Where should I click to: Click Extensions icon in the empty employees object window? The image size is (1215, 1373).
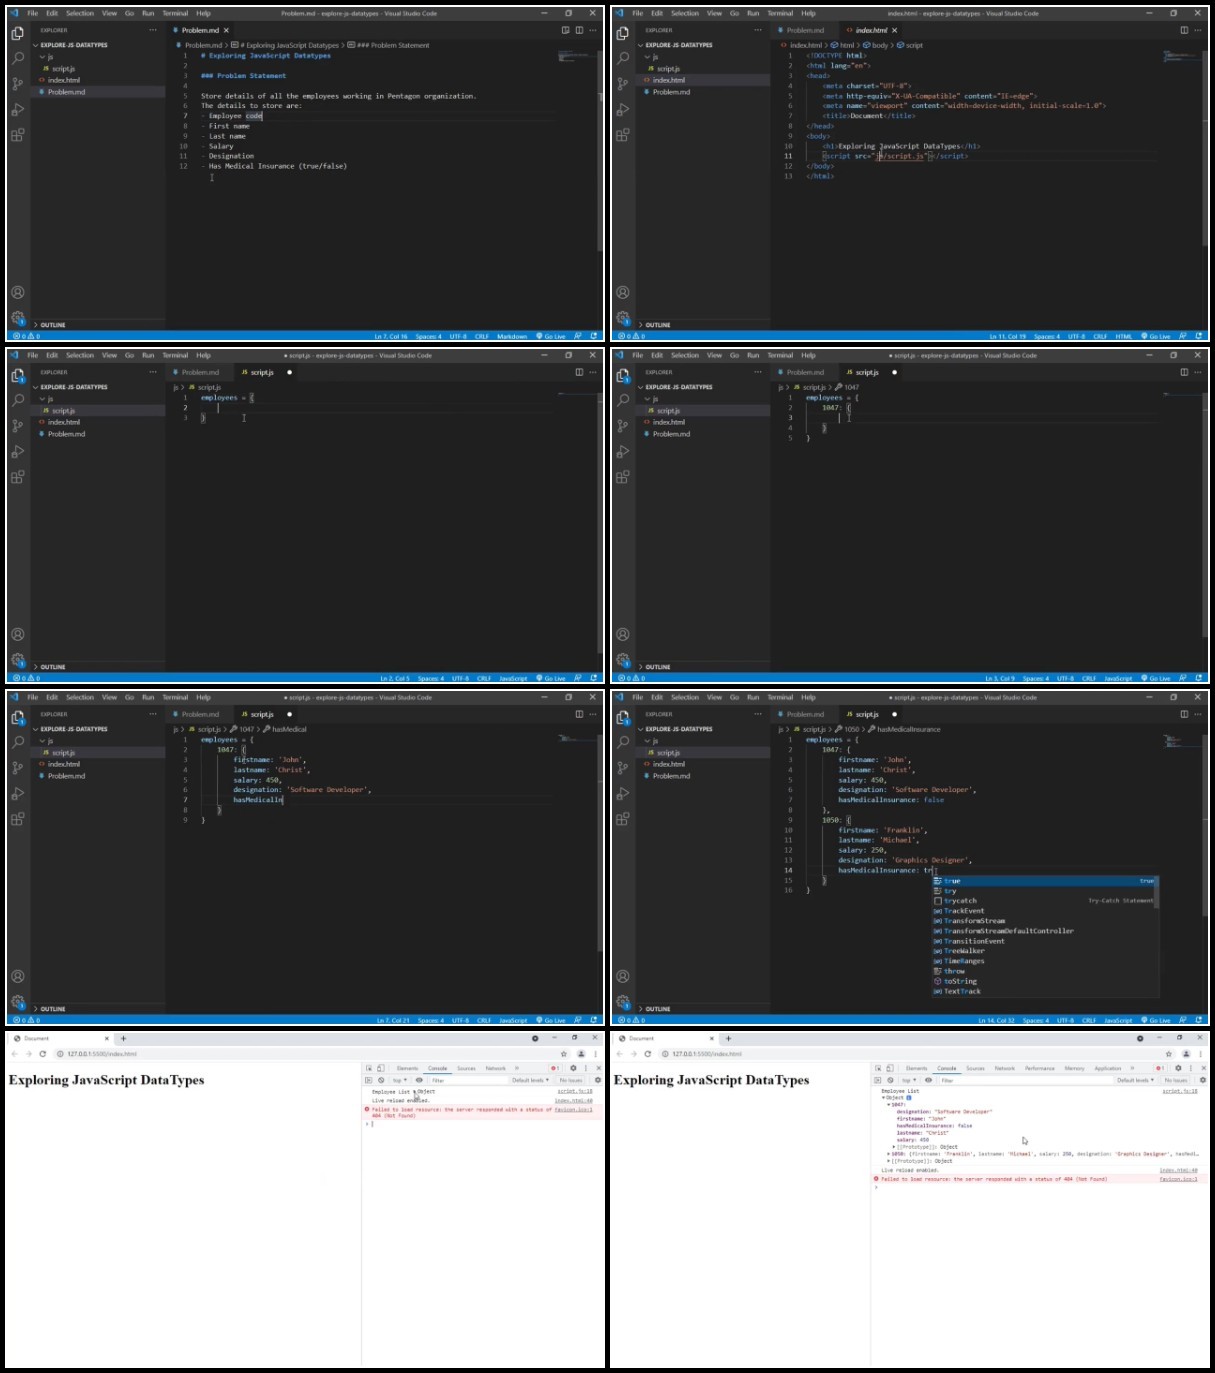18,477
